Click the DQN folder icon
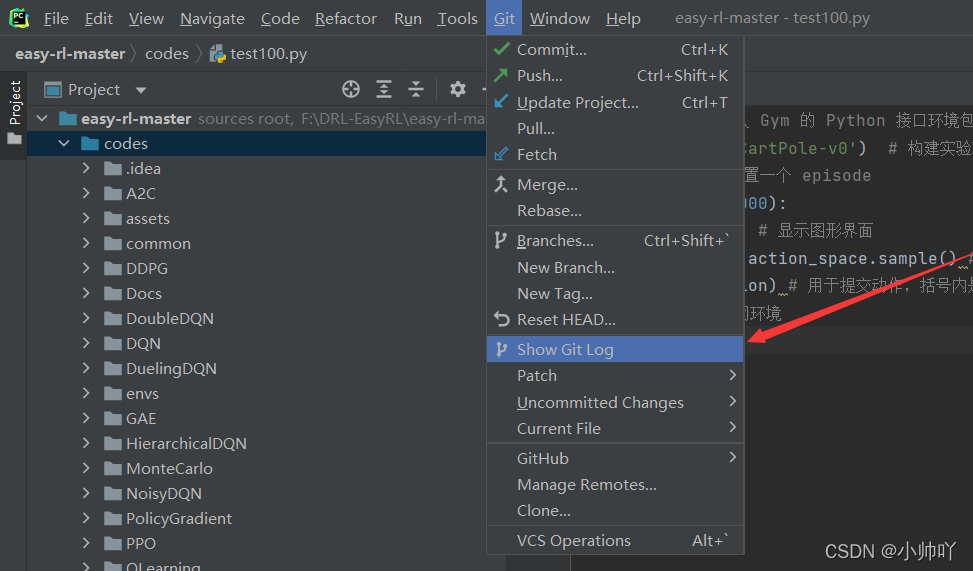 (113, 344)
